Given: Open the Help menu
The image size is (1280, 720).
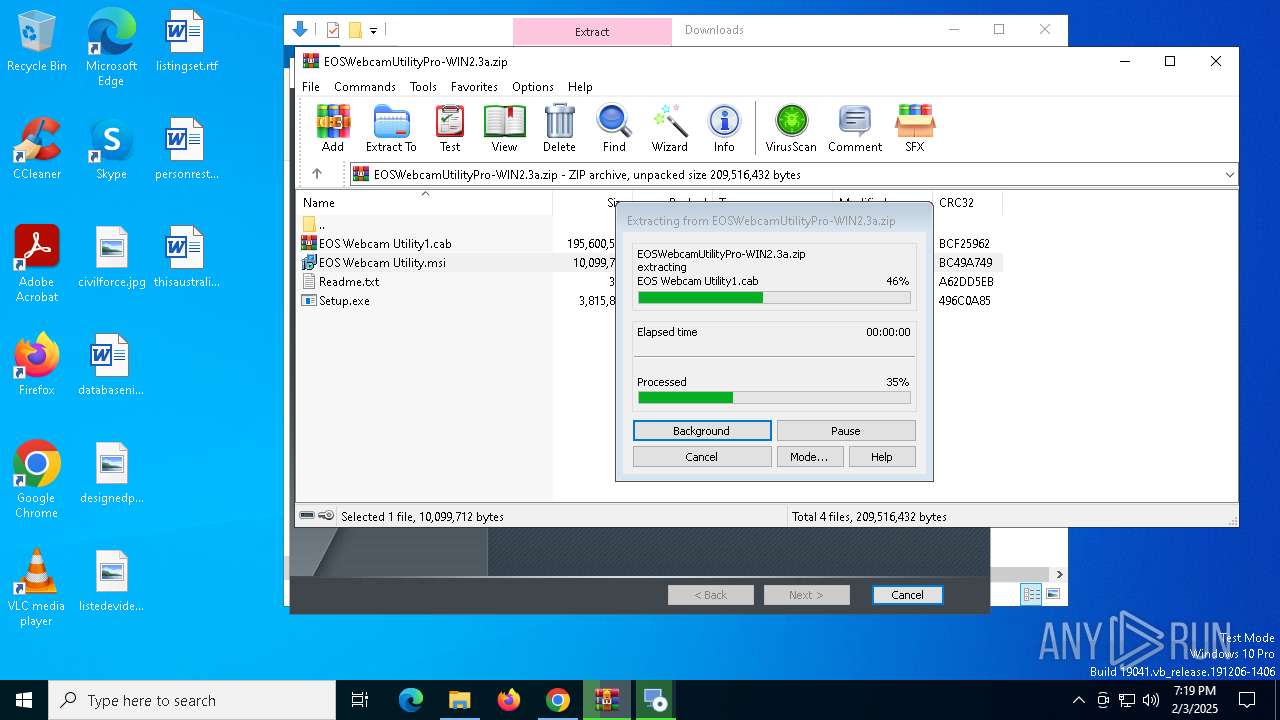Looking at the screenshot, I should [580, 87].
